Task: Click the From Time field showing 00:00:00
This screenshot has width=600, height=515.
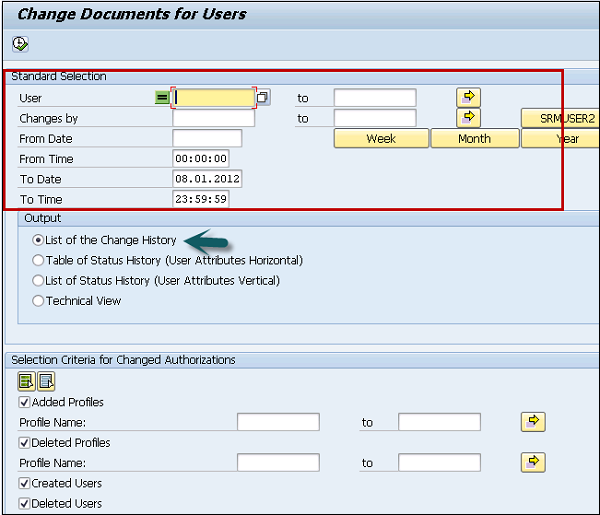Action: [201, 158]
